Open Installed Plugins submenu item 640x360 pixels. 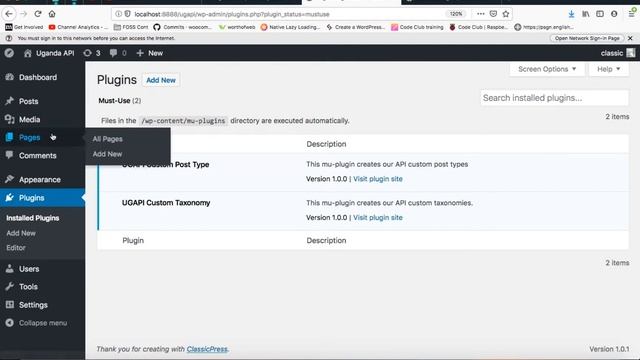[x=33, y=218]
